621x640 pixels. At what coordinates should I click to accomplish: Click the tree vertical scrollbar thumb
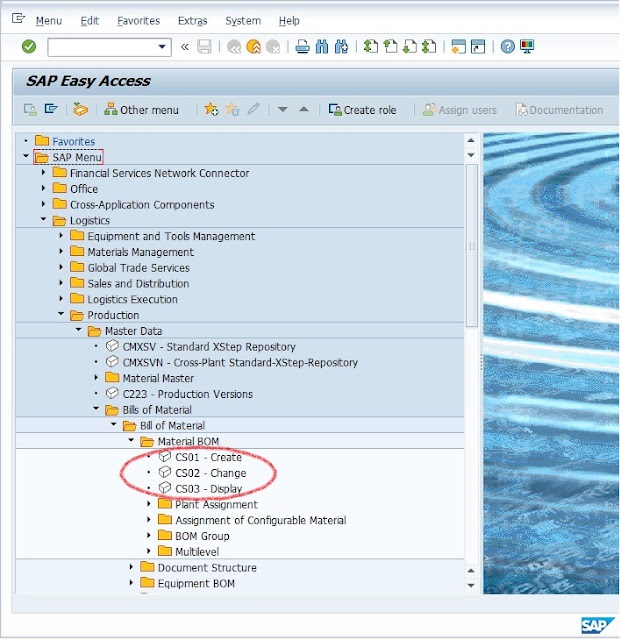tap(472, 245)
